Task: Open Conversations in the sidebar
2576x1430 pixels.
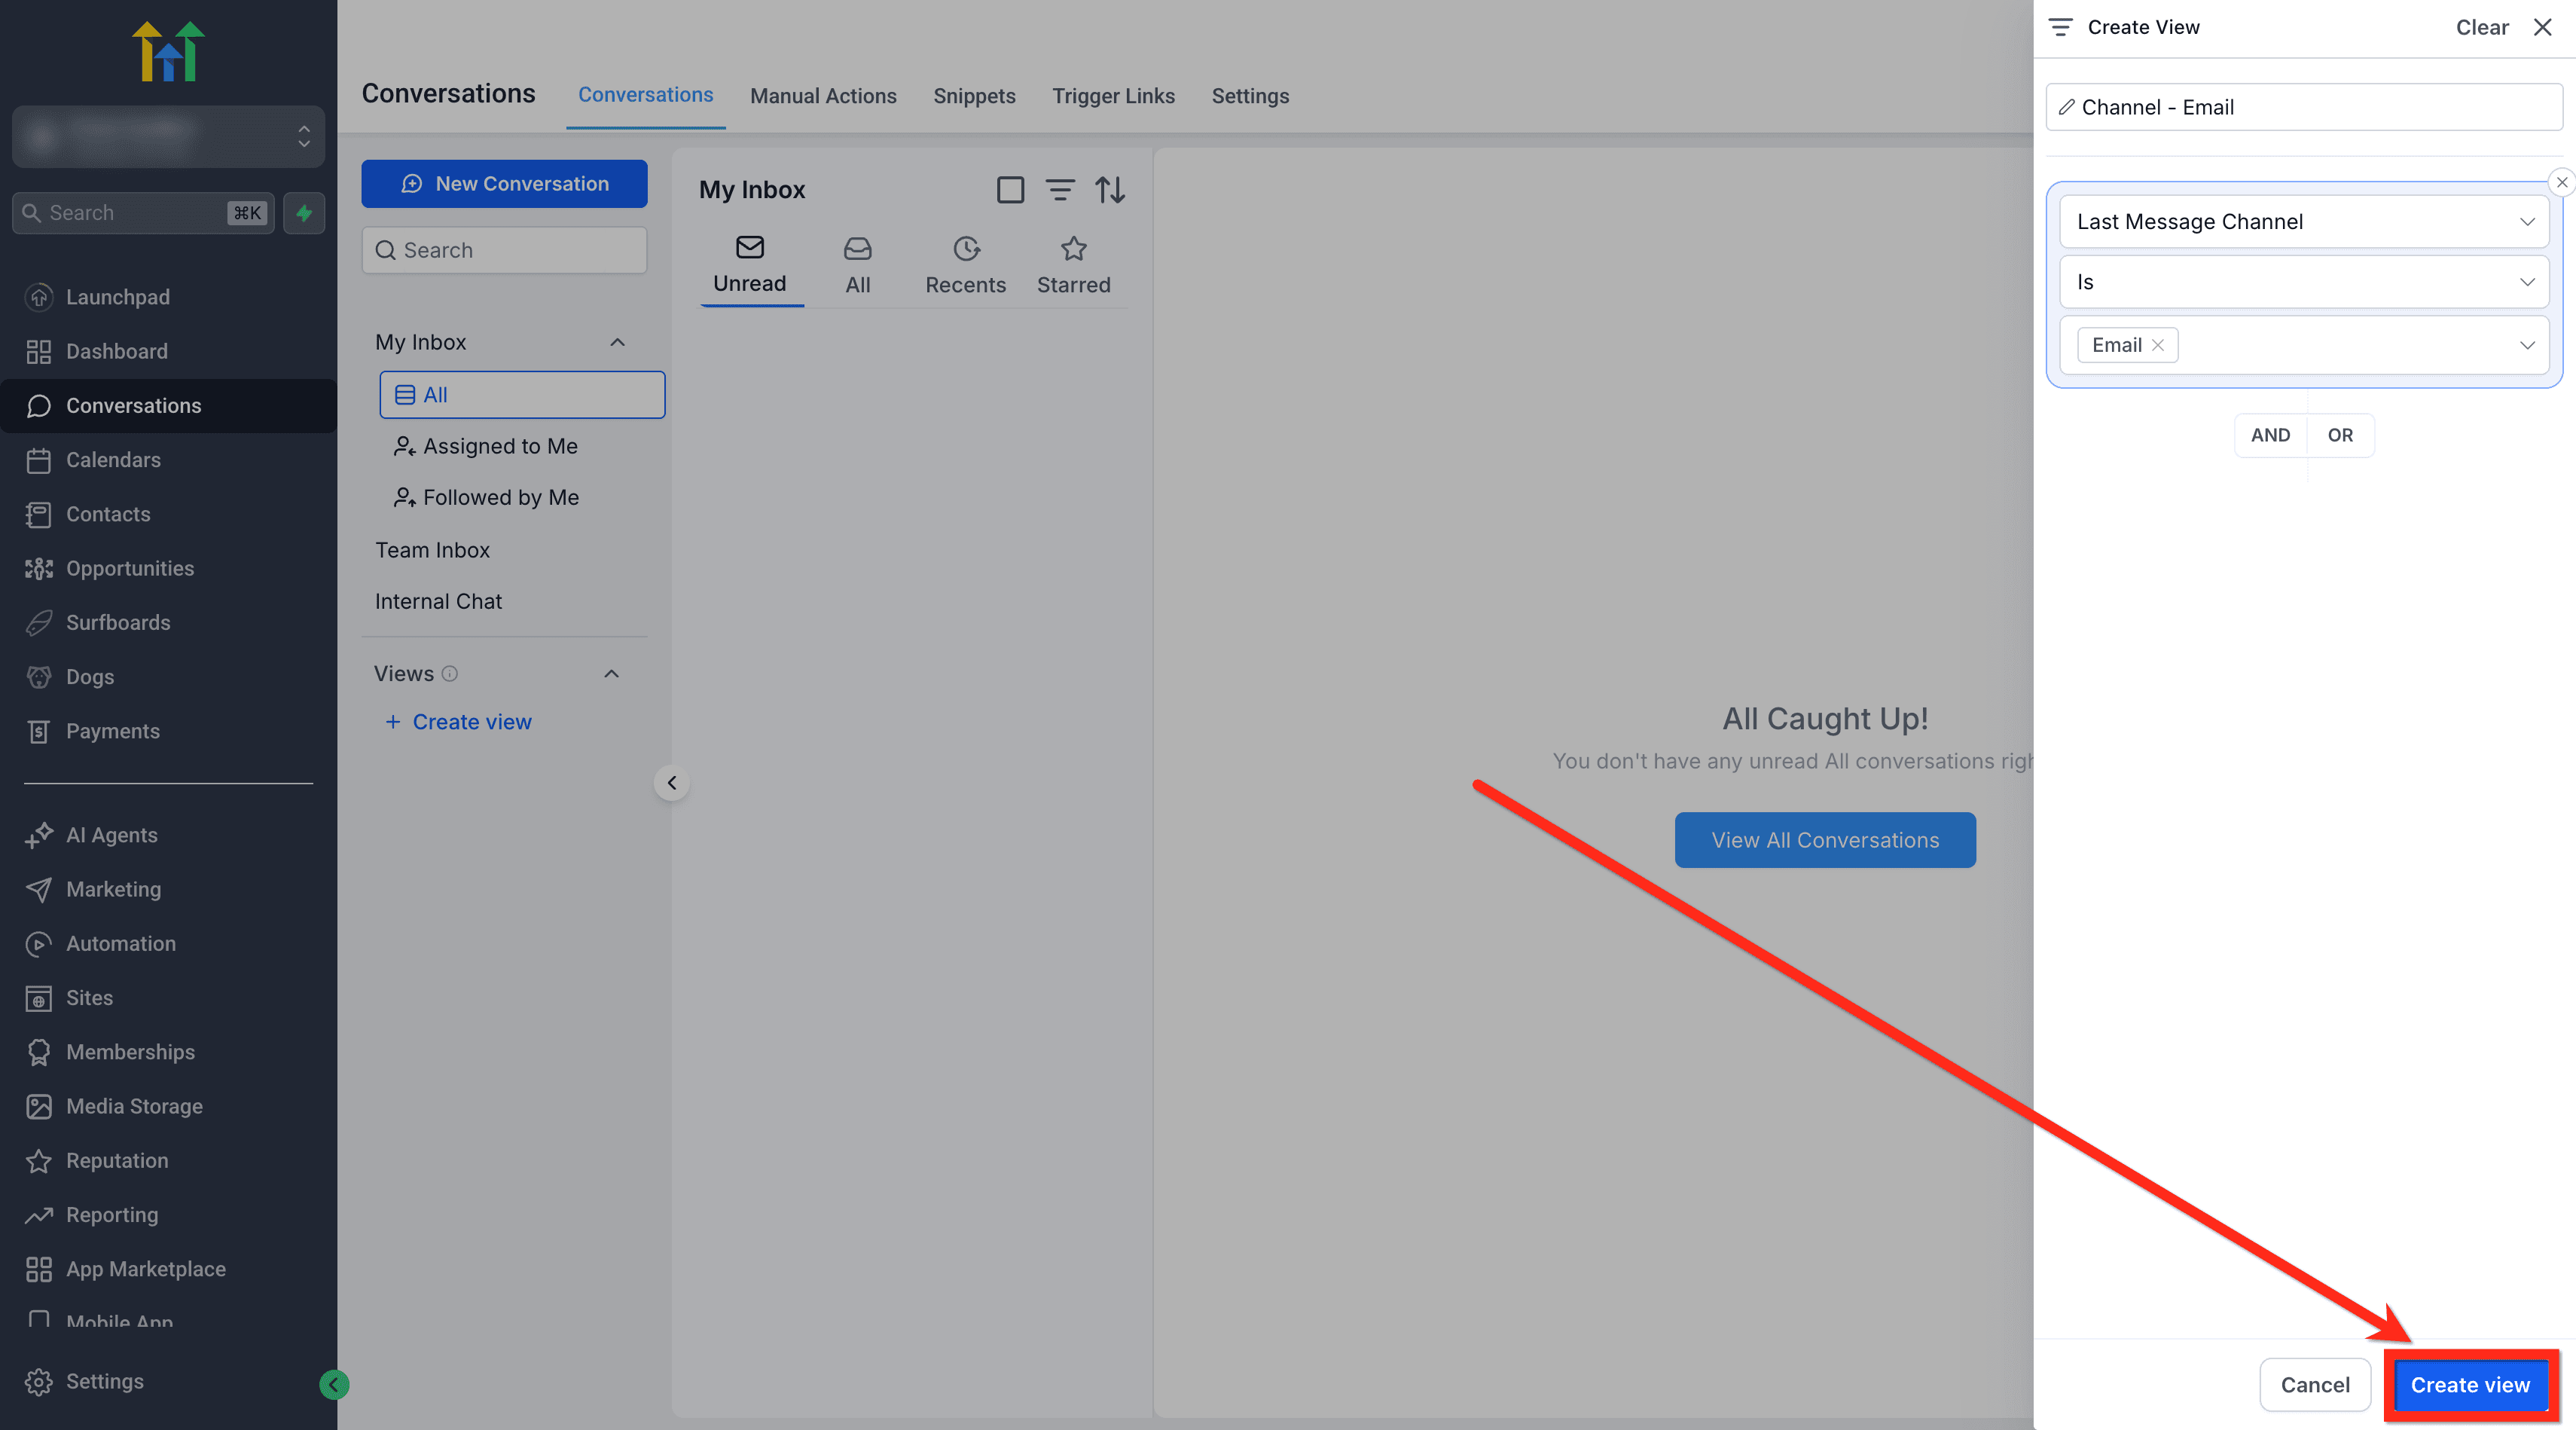Action: [x=168, y=406]
